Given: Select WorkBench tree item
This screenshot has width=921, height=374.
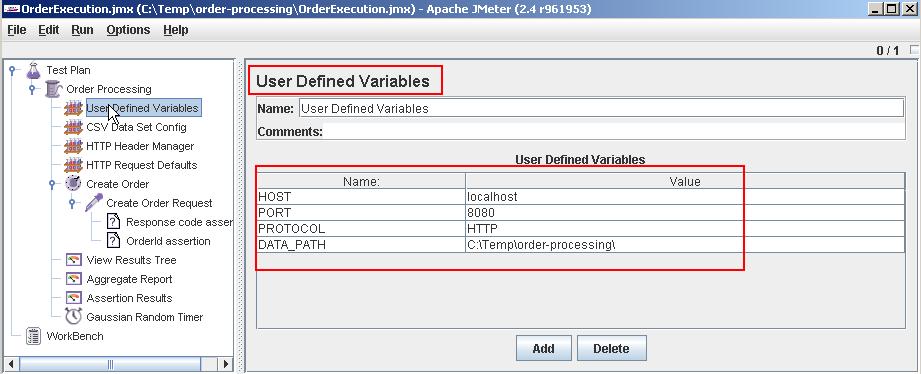Looking at the screenshot, I should pos(75,336).
